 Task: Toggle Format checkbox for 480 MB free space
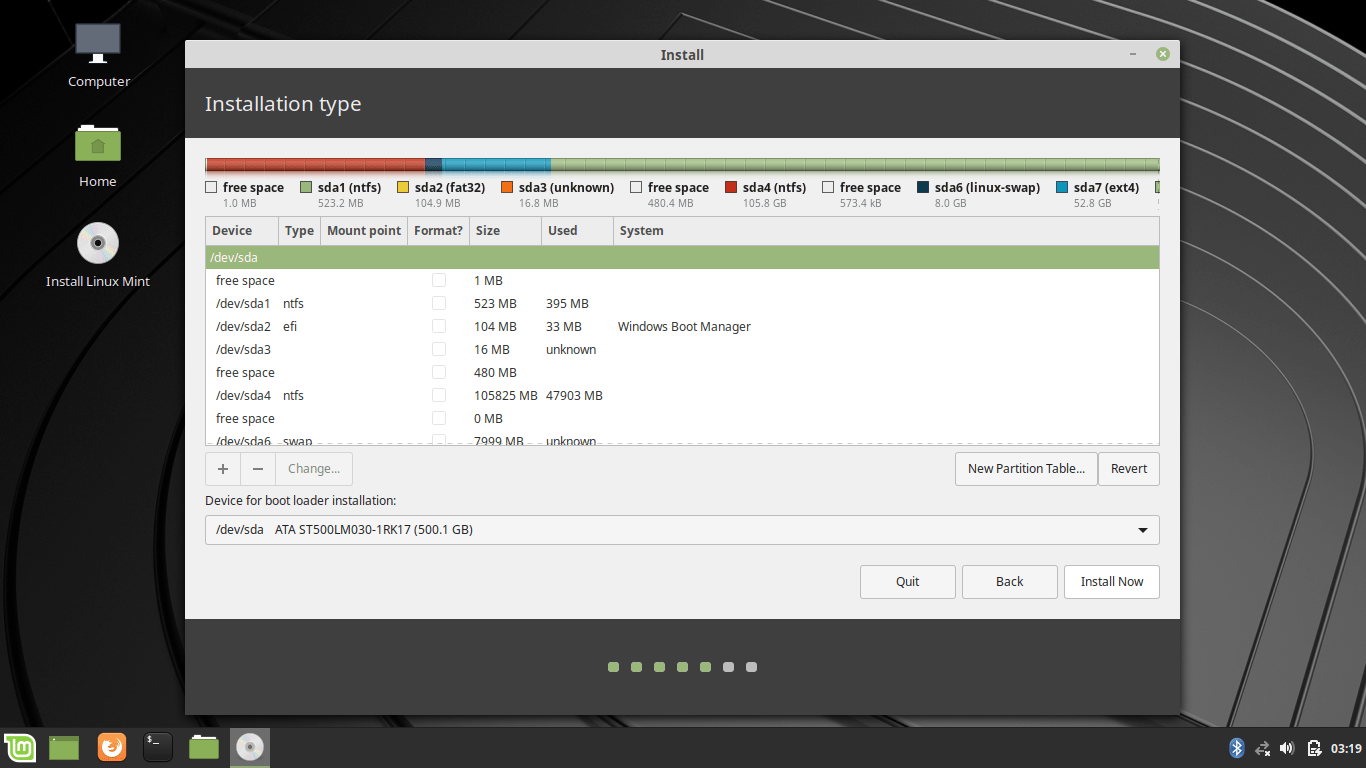[x=439, y=372]
